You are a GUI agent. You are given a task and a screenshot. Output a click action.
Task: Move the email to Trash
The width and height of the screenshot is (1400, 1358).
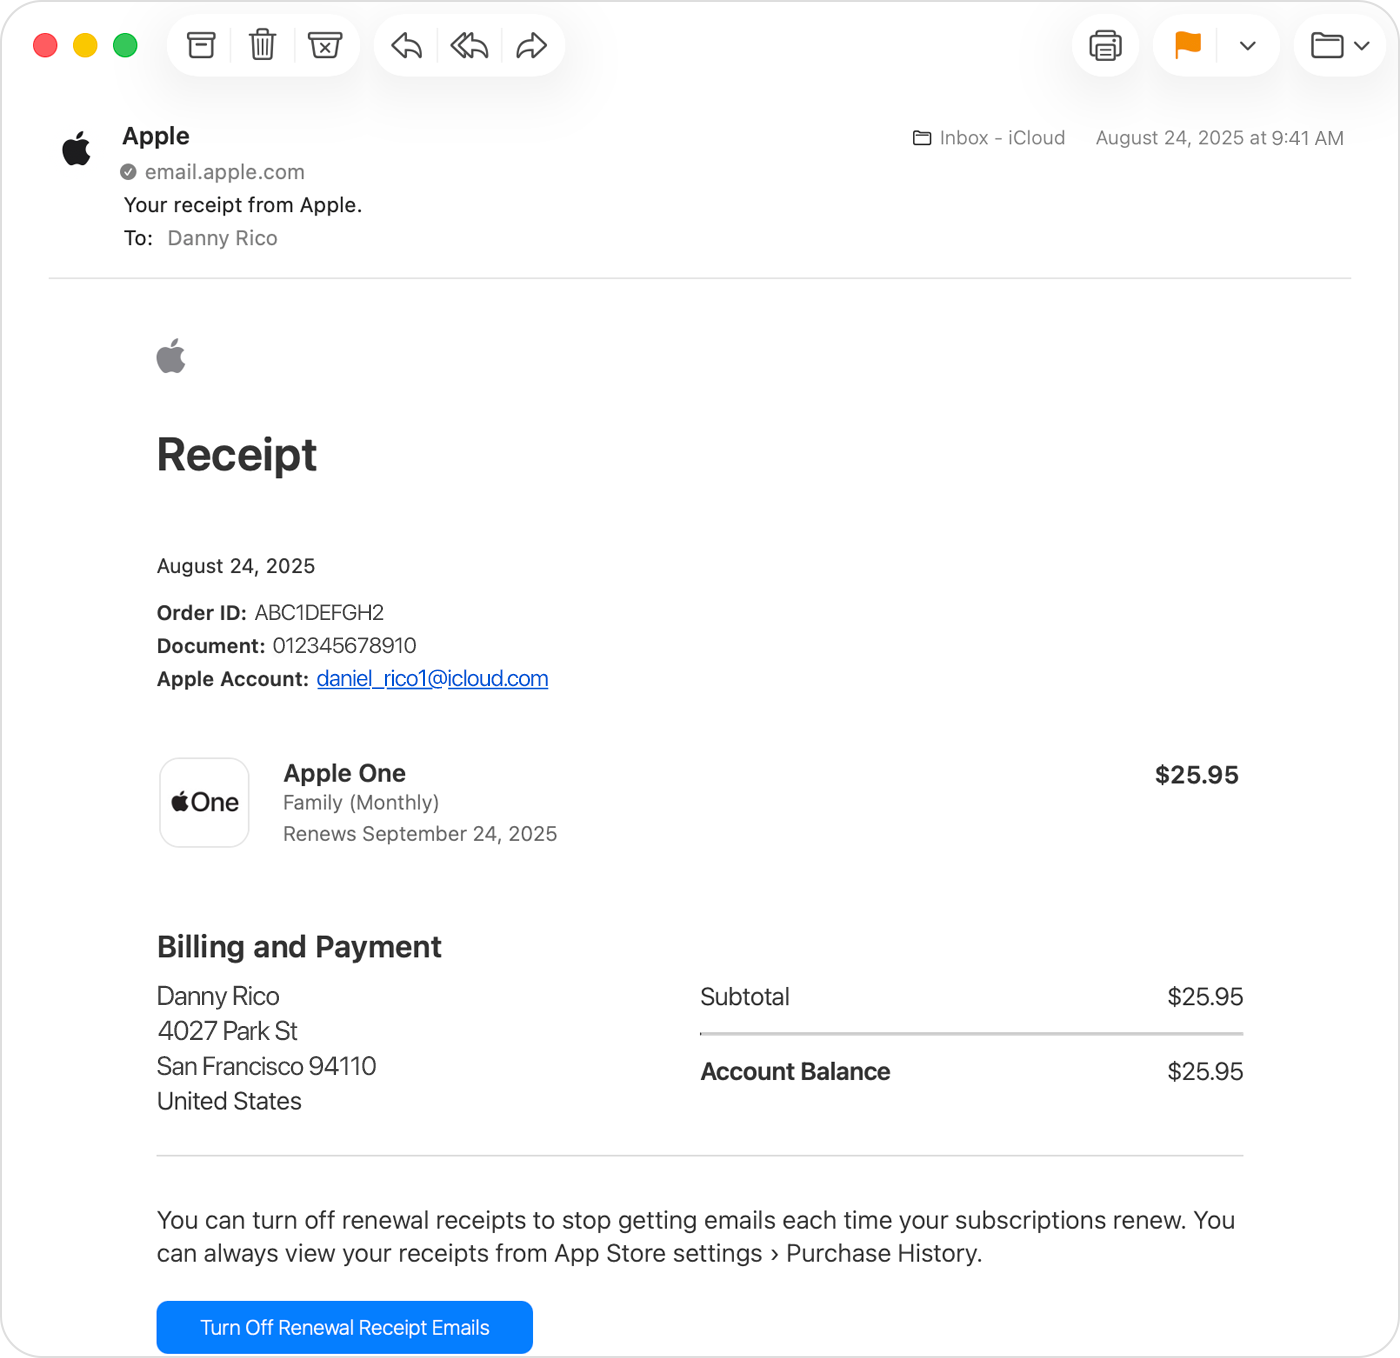point(262,45)
